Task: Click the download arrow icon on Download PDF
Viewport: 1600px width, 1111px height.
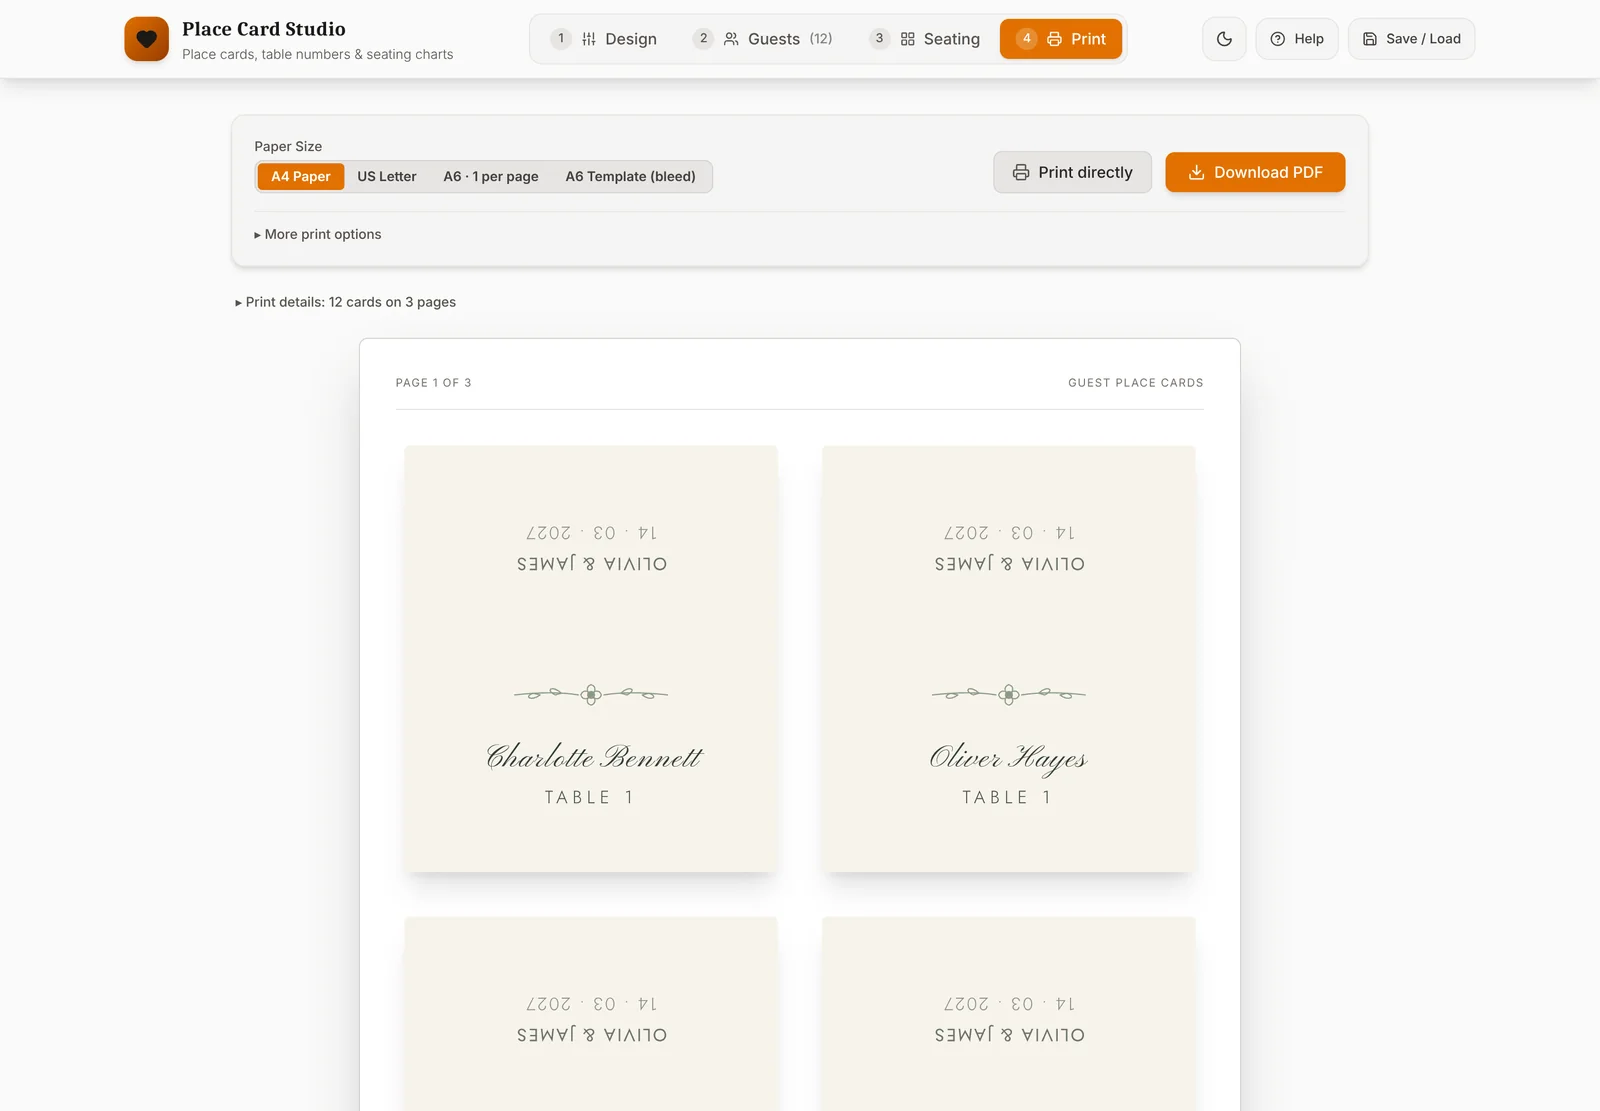Action: (1196, 172)
